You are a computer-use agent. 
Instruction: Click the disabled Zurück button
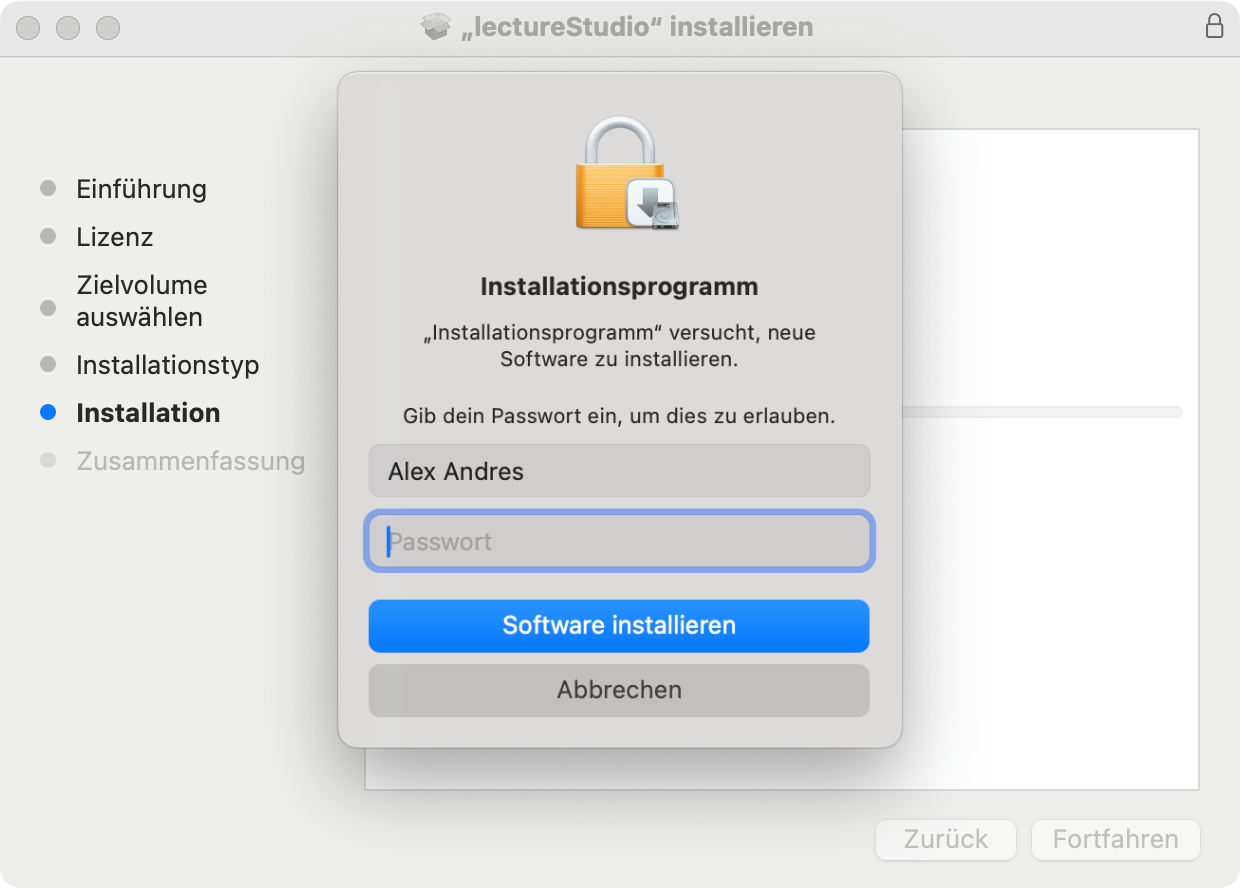point(945,840)
